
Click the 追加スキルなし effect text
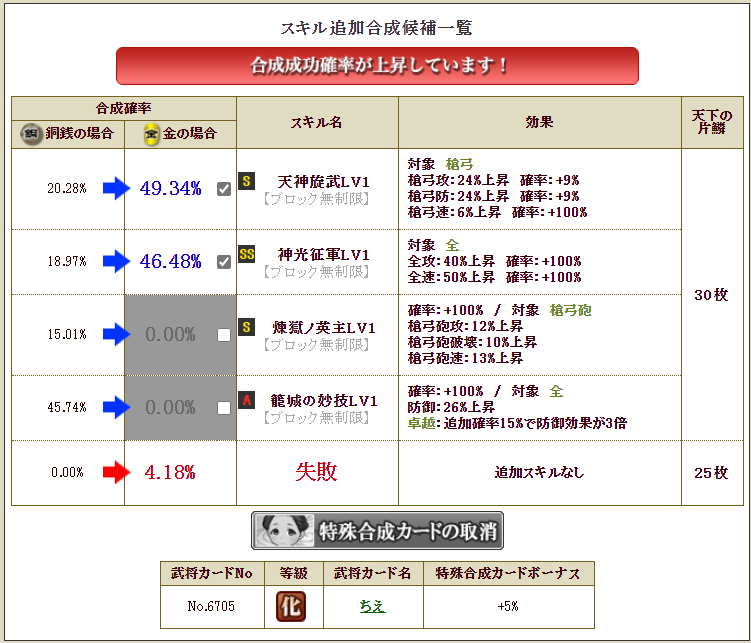(539, 473)
